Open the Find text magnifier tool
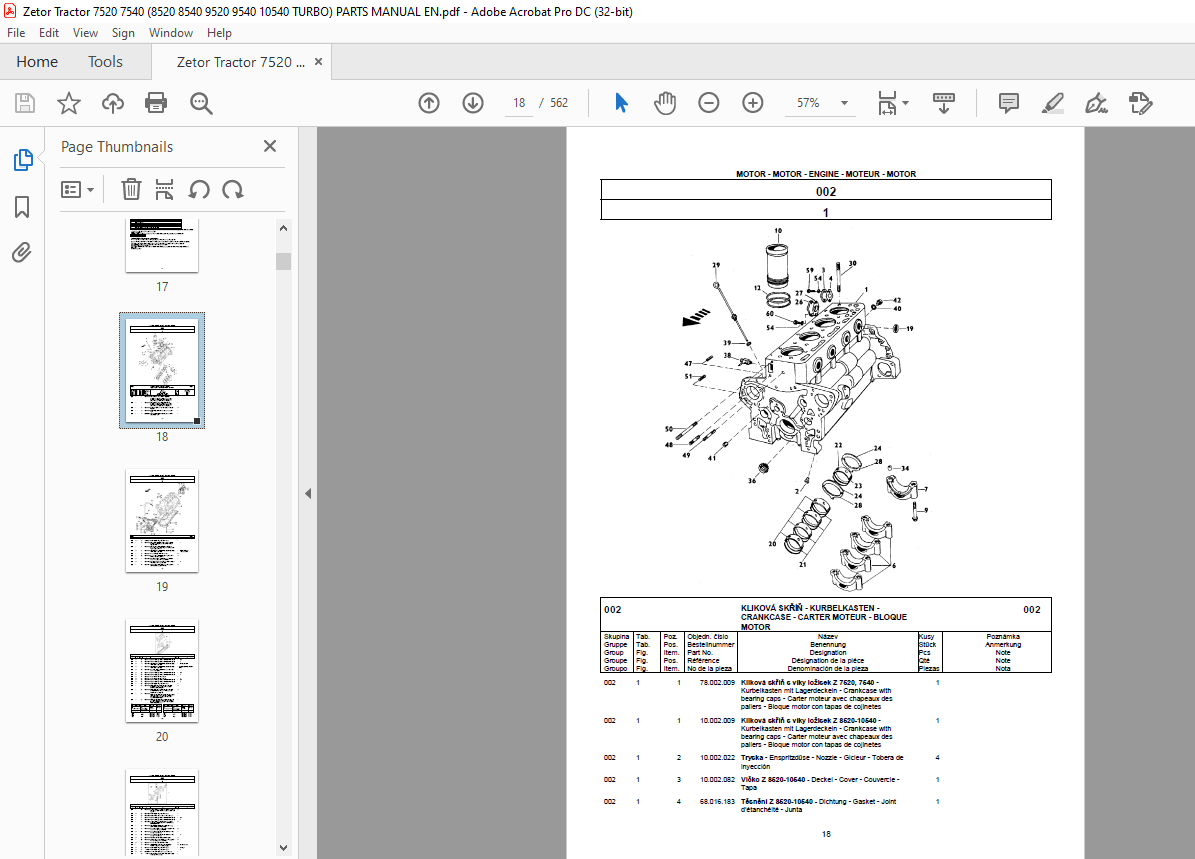 201,103
